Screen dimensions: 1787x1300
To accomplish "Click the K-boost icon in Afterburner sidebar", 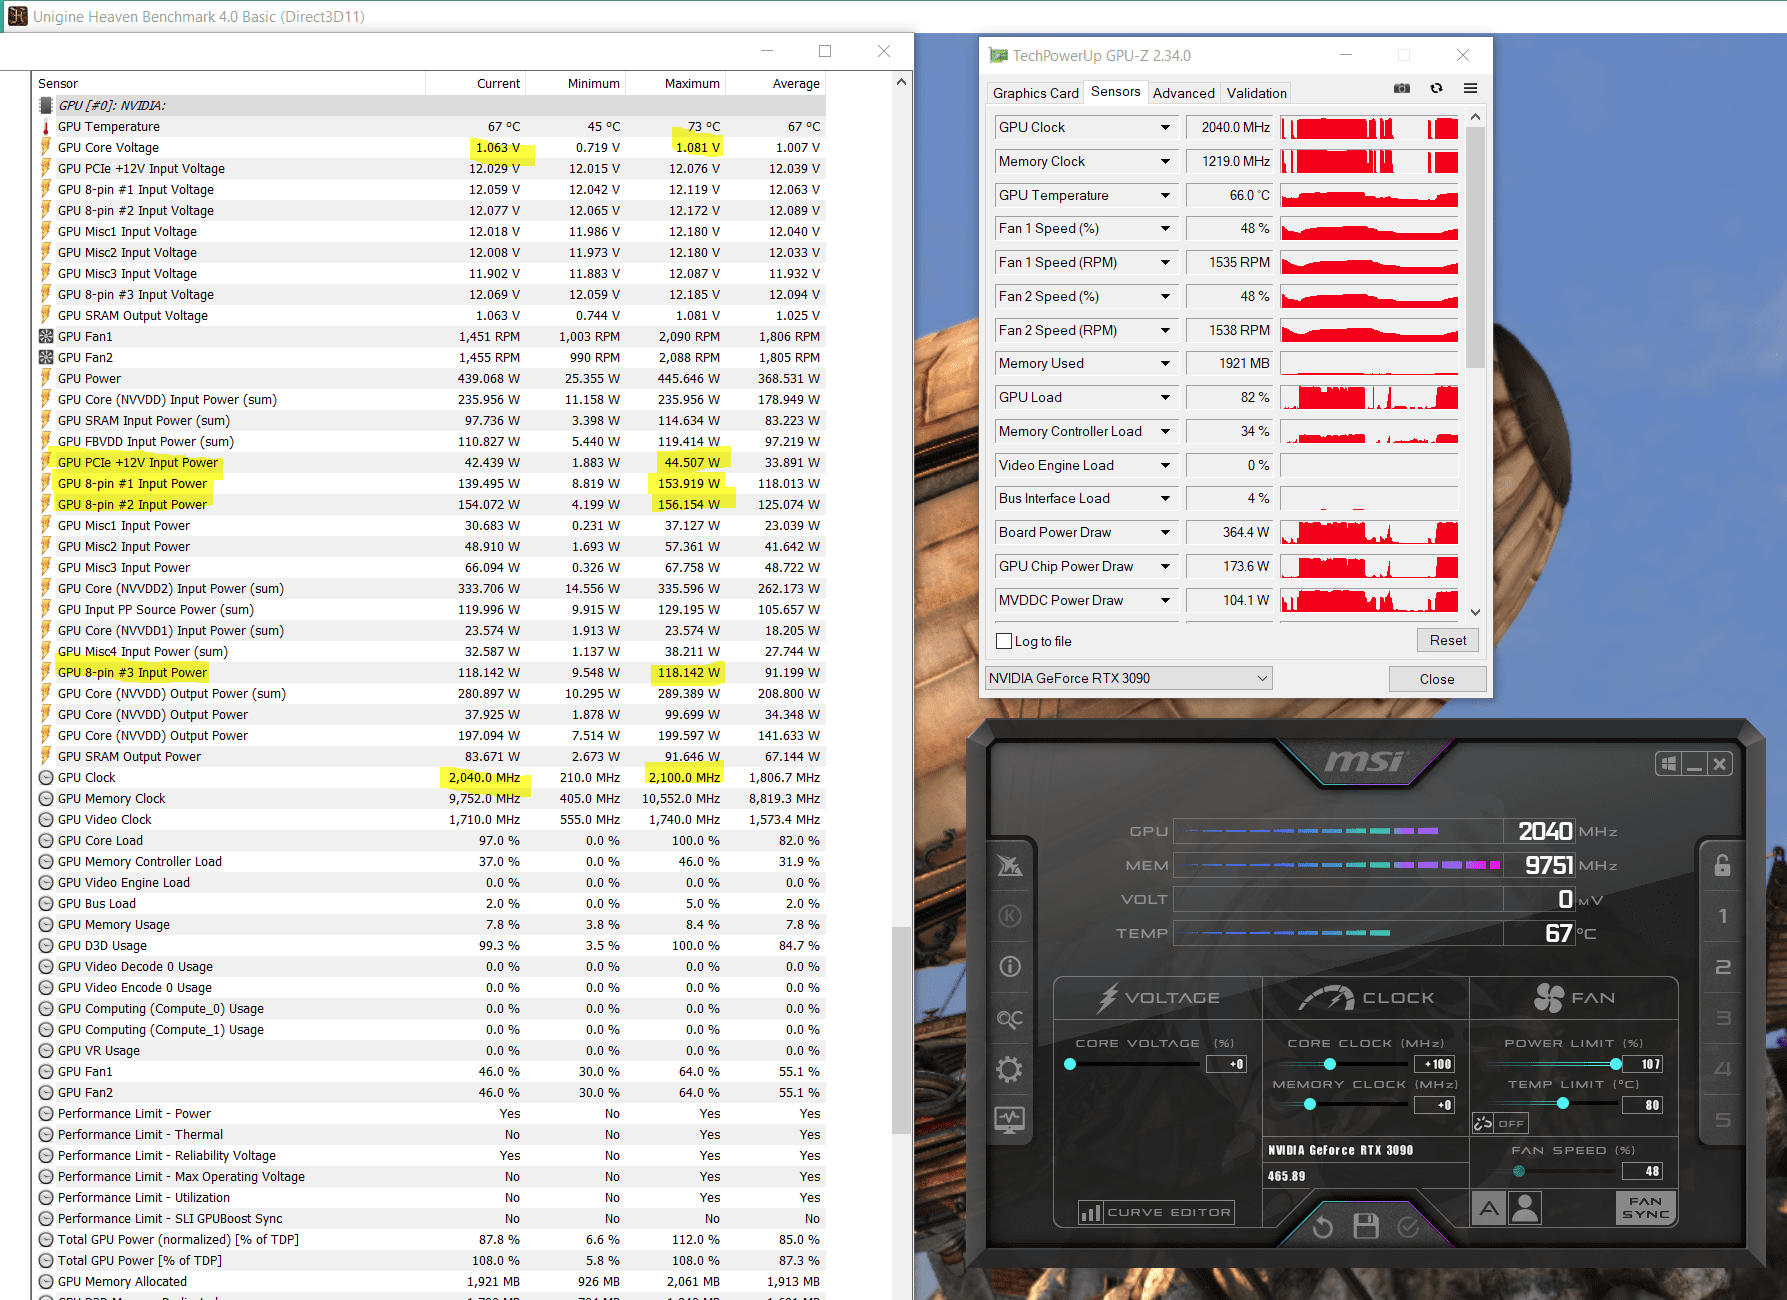I will point(1010,916).
